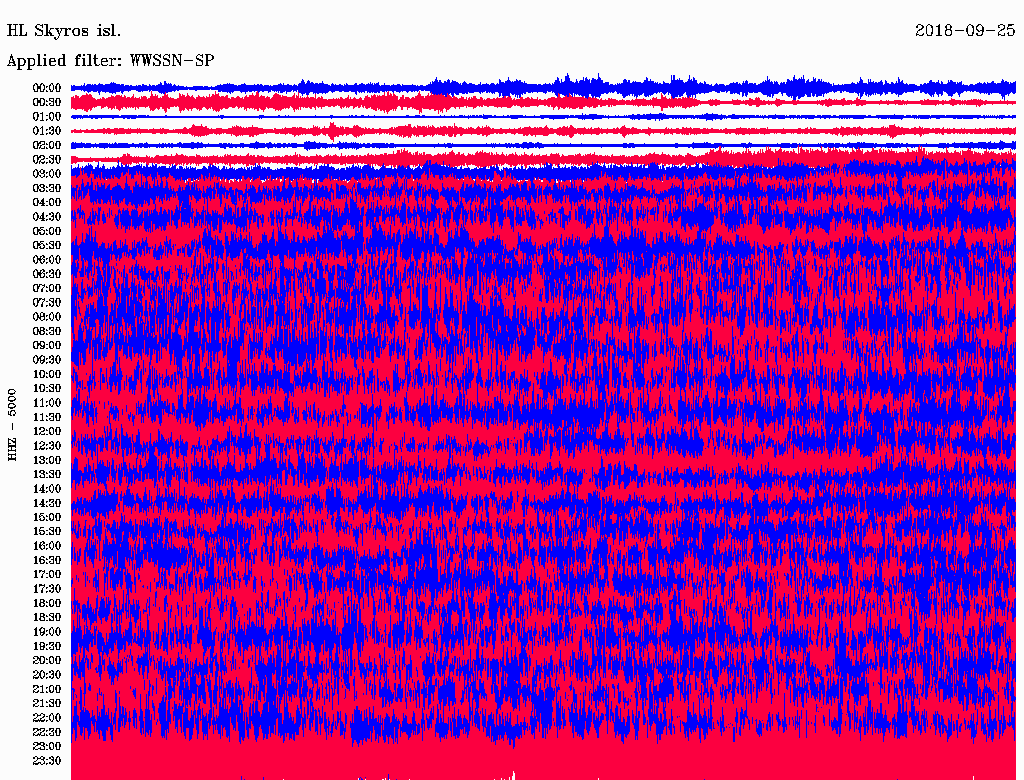Select the 18:00 time label
This screenshot has height=780, width=1024.
click(x=47, y=603)
